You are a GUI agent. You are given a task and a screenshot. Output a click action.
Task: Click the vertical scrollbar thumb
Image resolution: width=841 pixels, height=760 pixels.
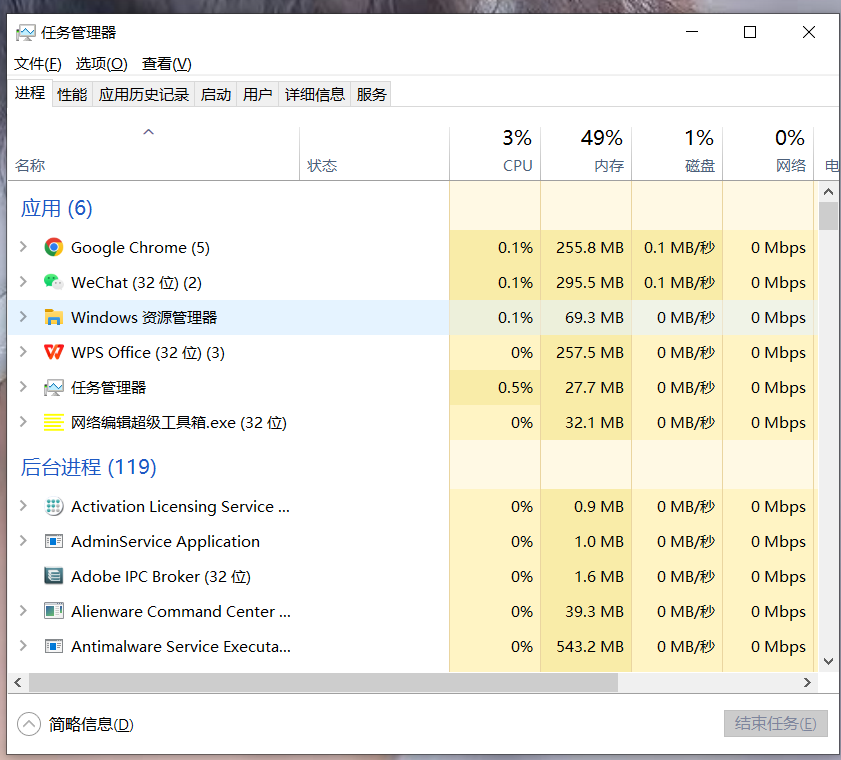(x=828, y=216)
